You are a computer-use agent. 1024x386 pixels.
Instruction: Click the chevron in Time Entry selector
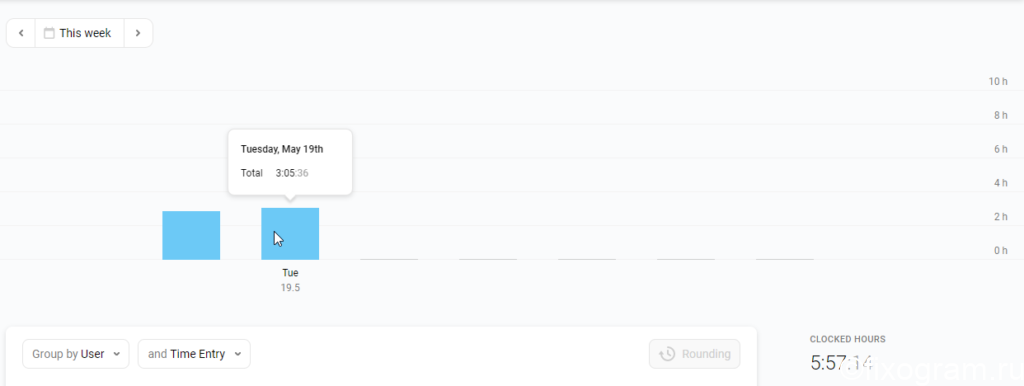pos(238,354)
